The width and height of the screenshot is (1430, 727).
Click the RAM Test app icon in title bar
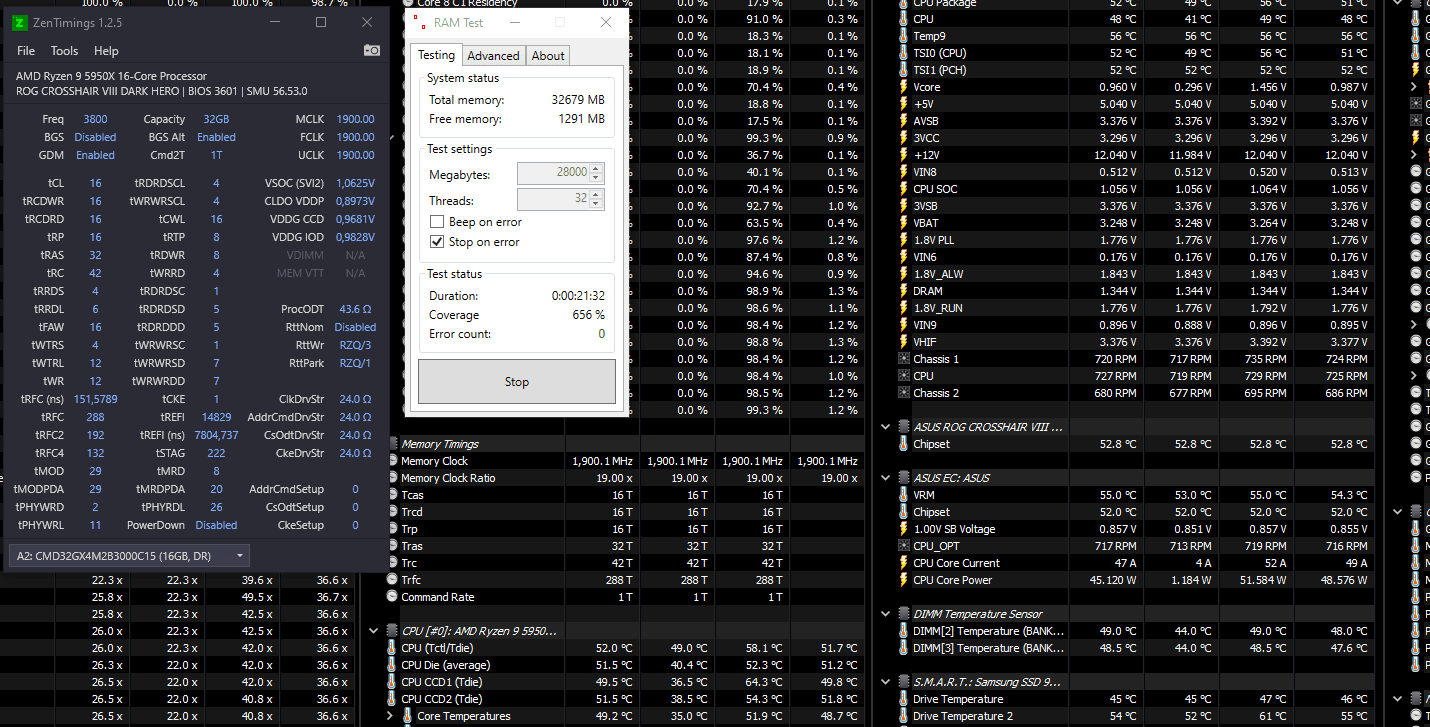pyautogui.click(x=419, y=23)
